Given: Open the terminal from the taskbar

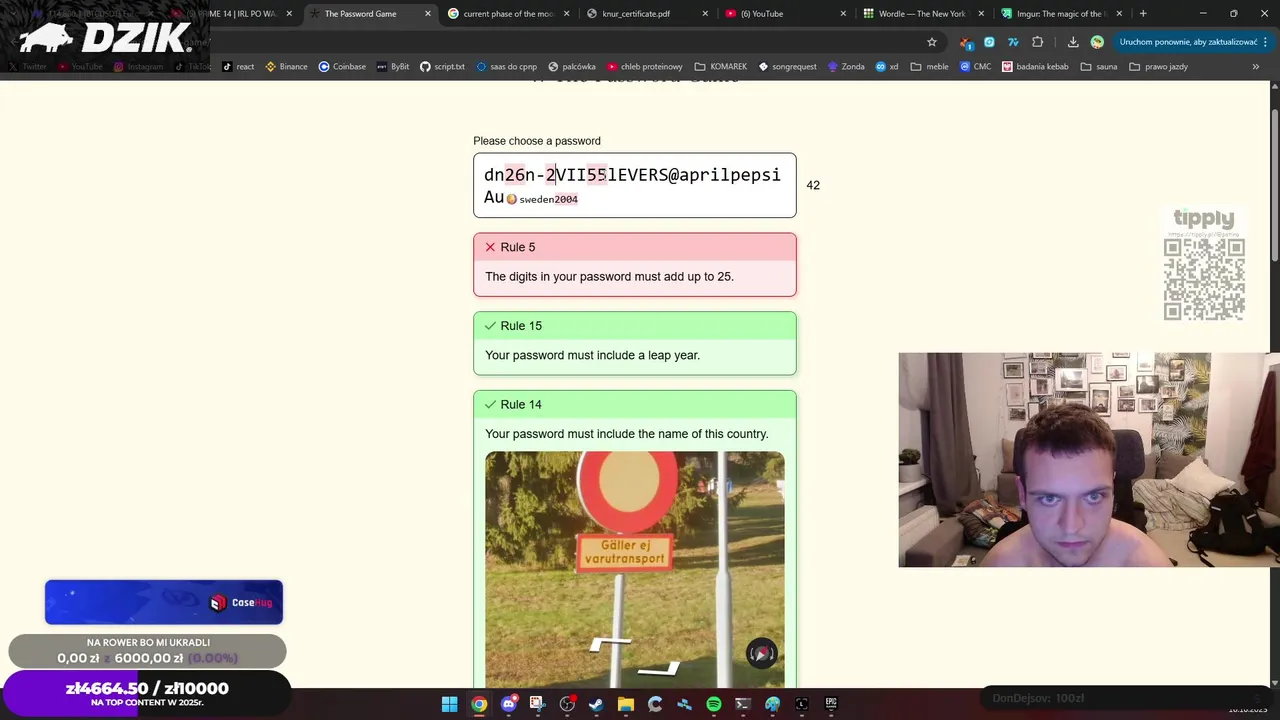Looking at the screenshot, I should (x=743, y=704).
